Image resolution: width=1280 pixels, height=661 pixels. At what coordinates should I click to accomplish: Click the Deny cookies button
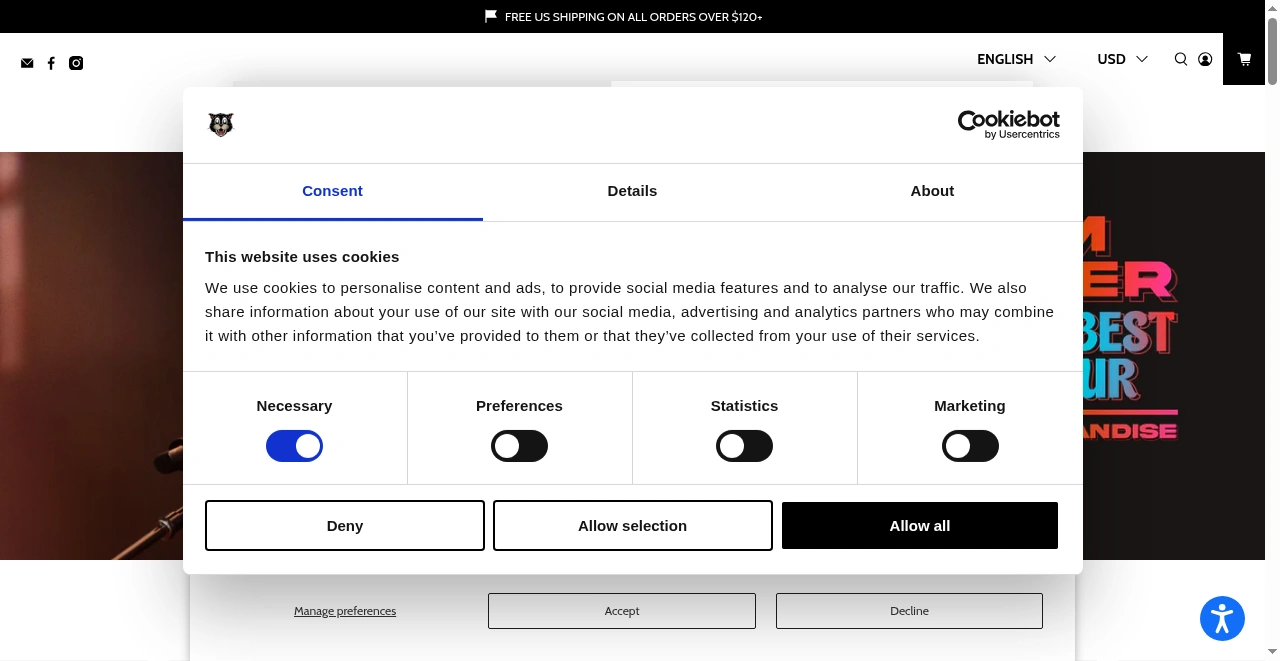[345, 526]
